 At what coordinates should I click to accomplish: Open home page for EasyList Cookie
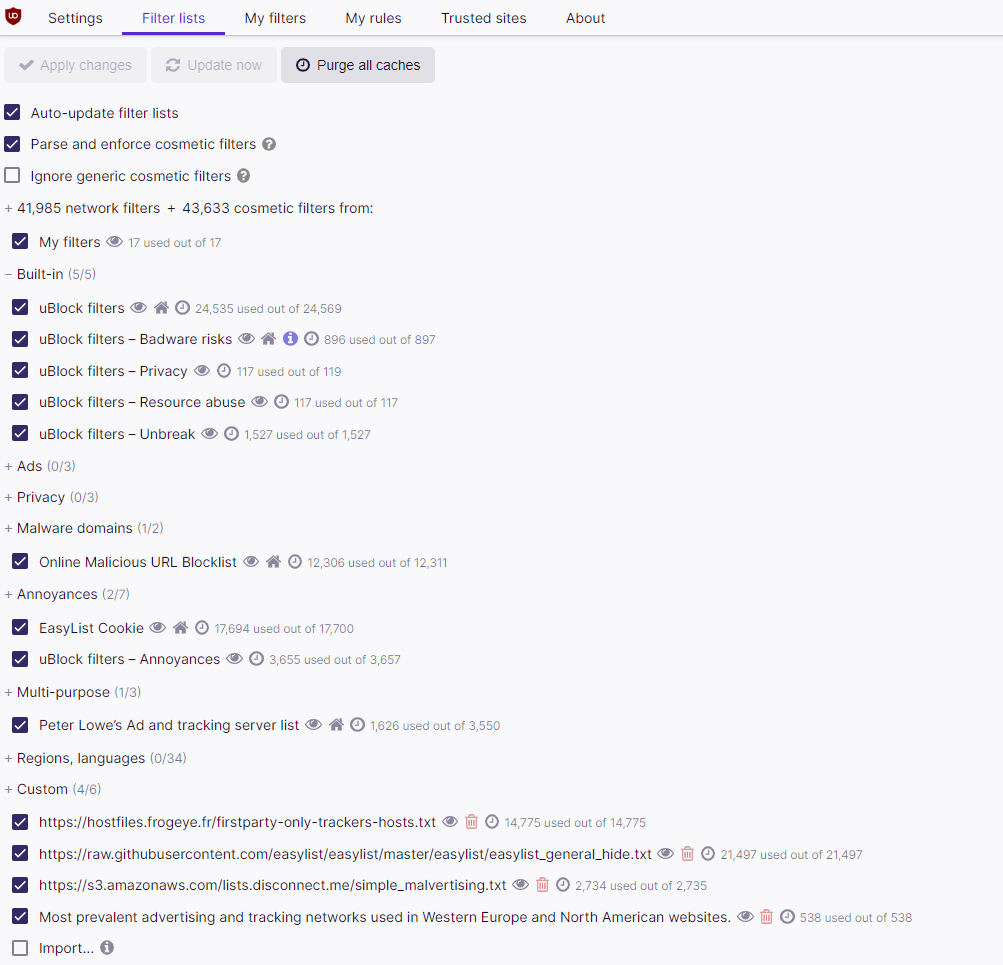point(180,627)
